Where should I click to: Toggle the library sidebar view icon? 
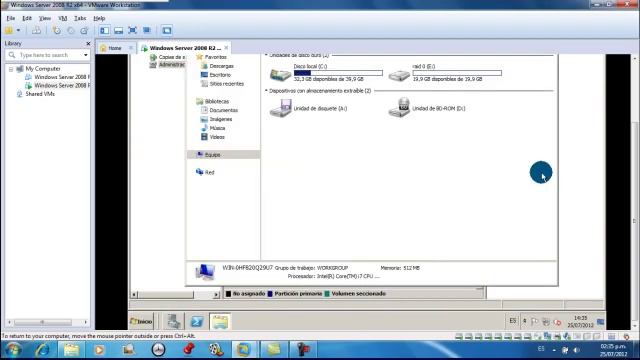[x=104, y=31]
